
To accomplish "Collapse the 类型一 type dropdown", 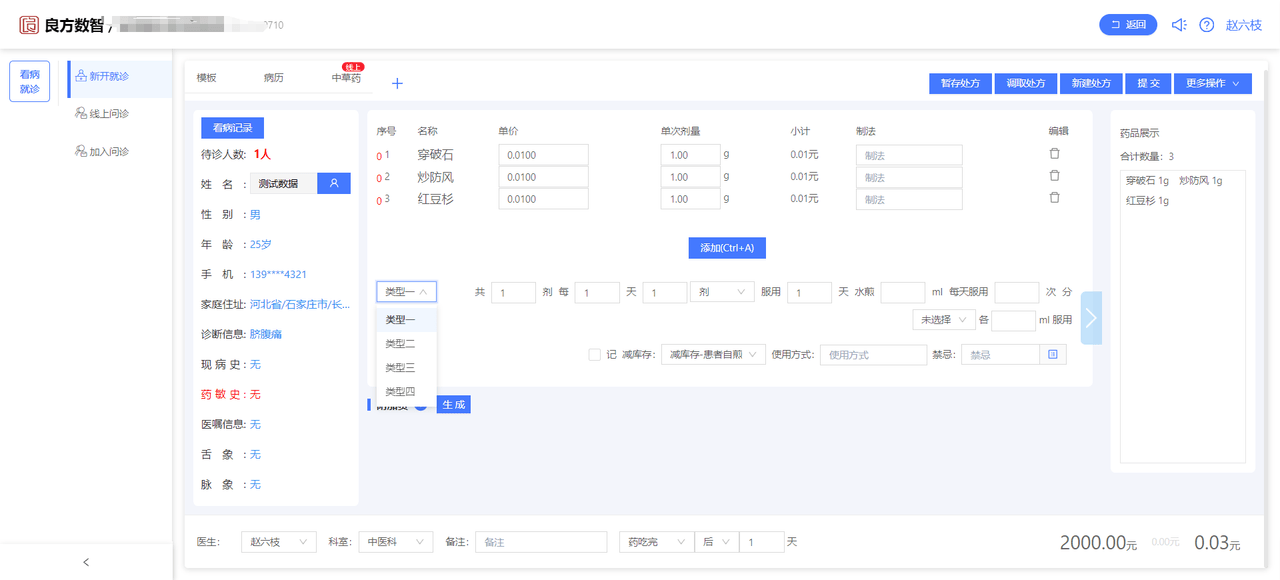I will (x=406, y=292).
